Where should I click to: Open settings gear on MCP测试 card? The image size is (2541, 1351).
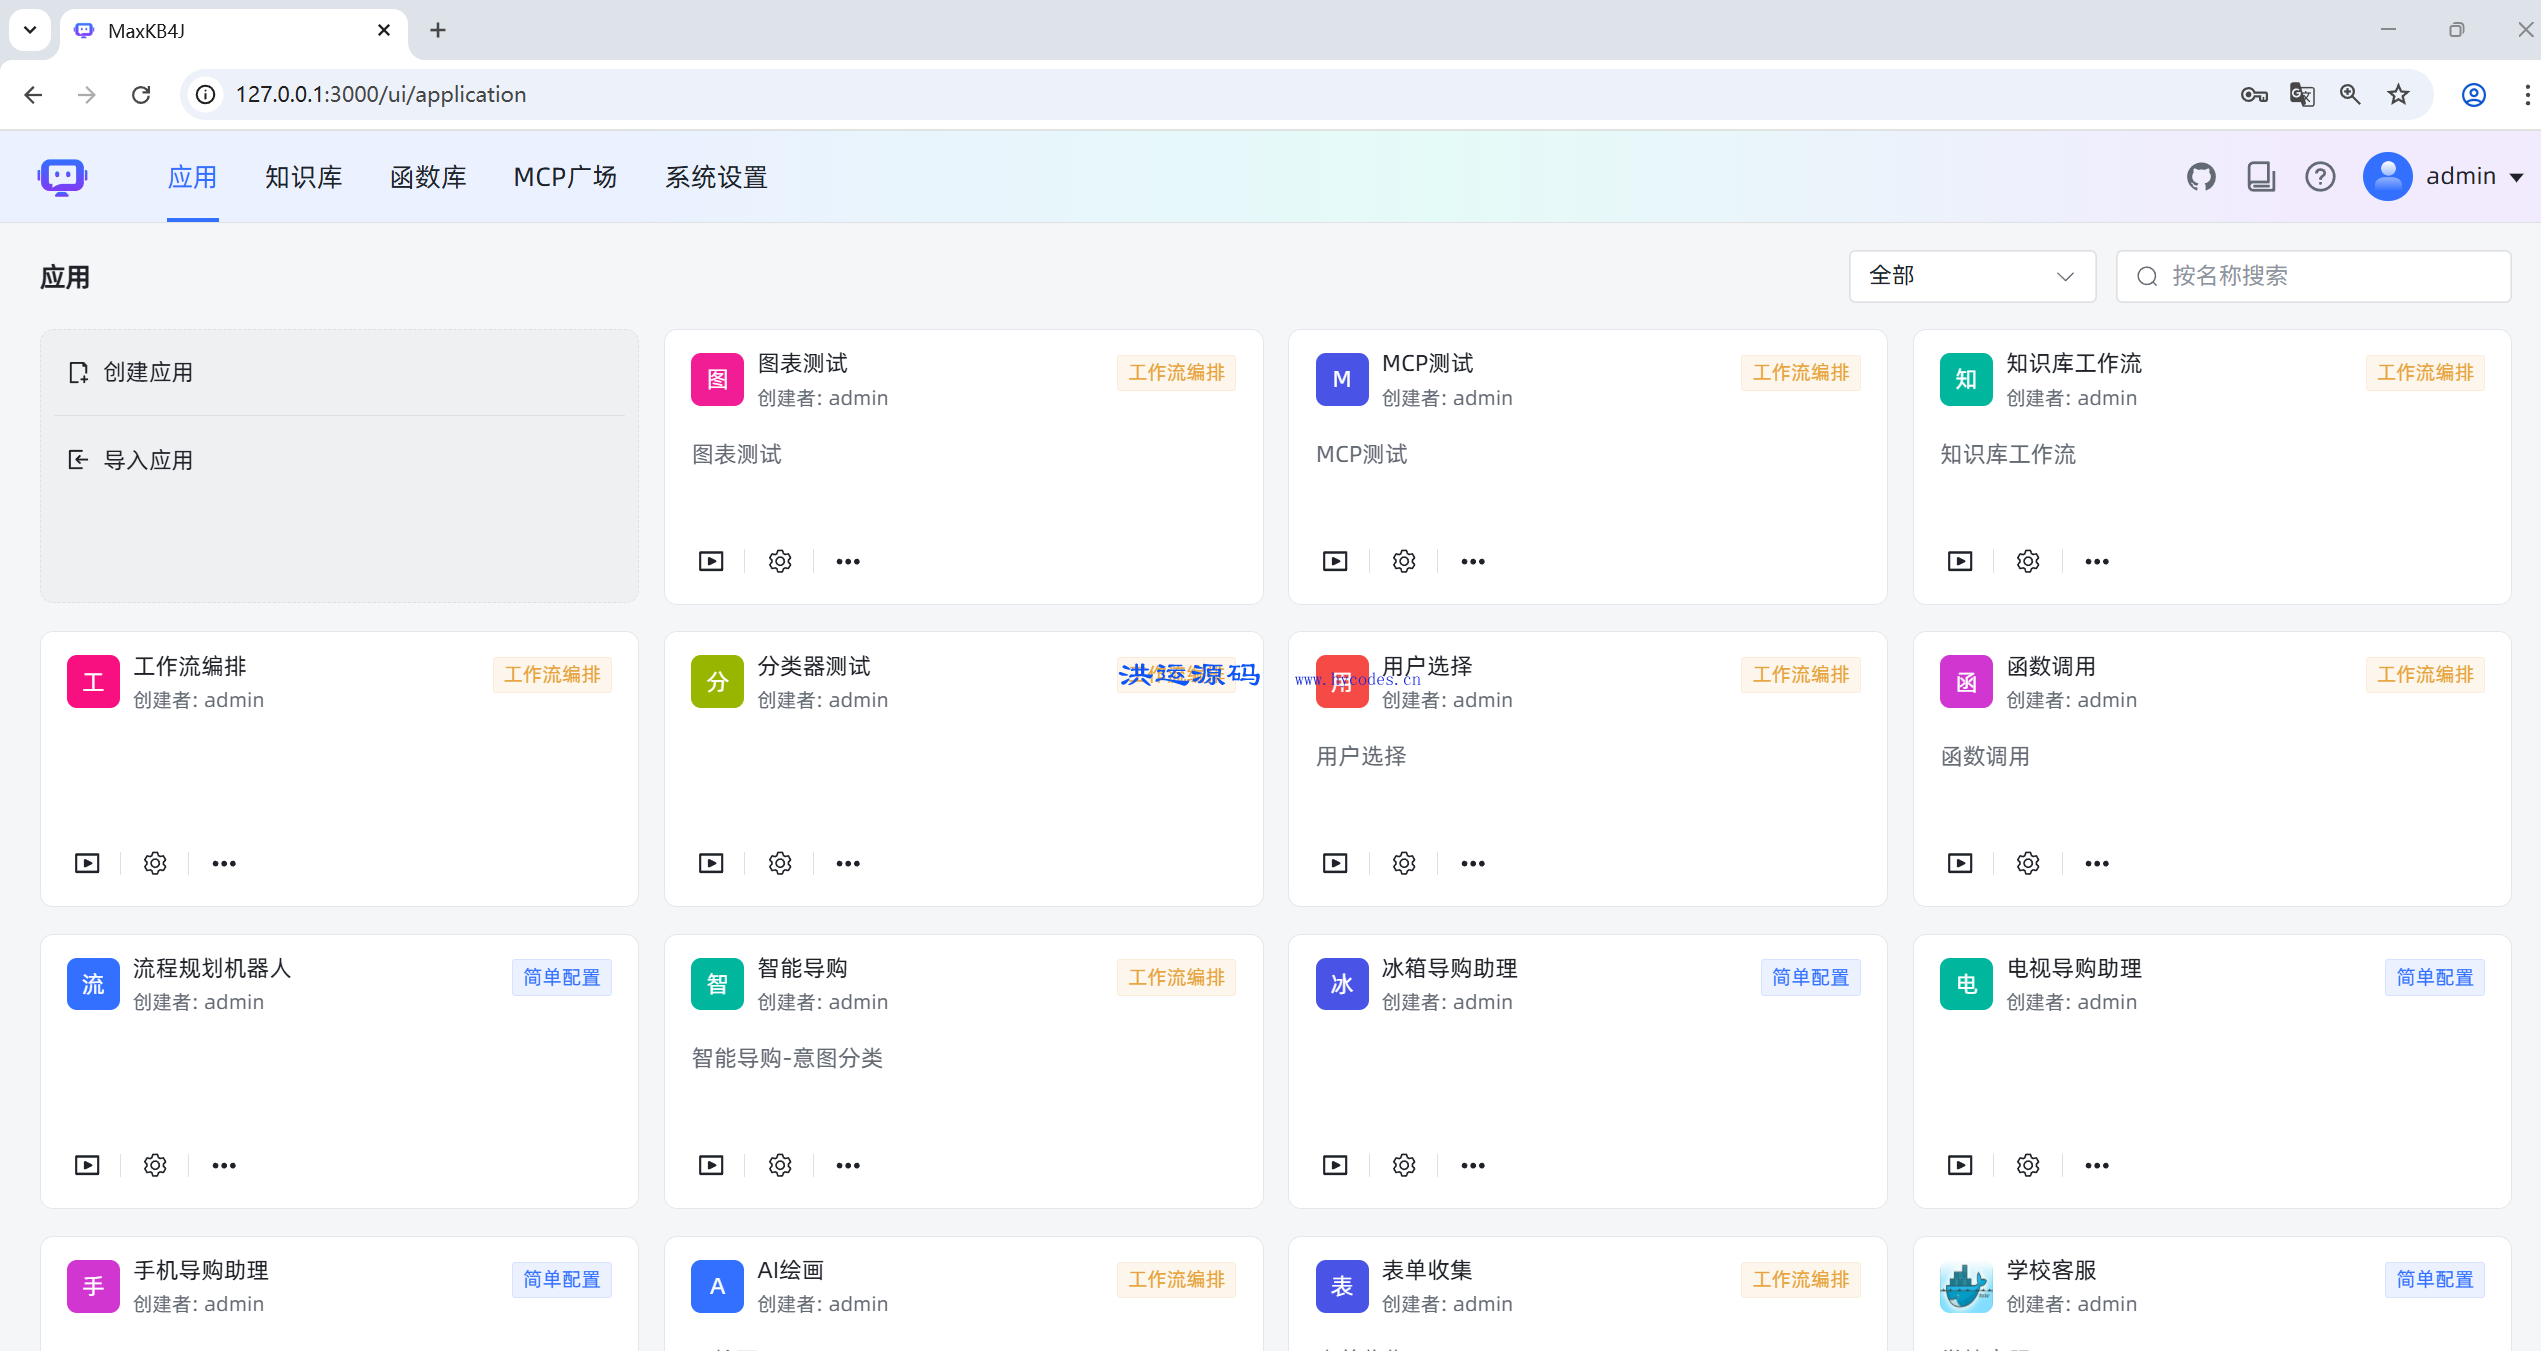[x=1404, y=561]
